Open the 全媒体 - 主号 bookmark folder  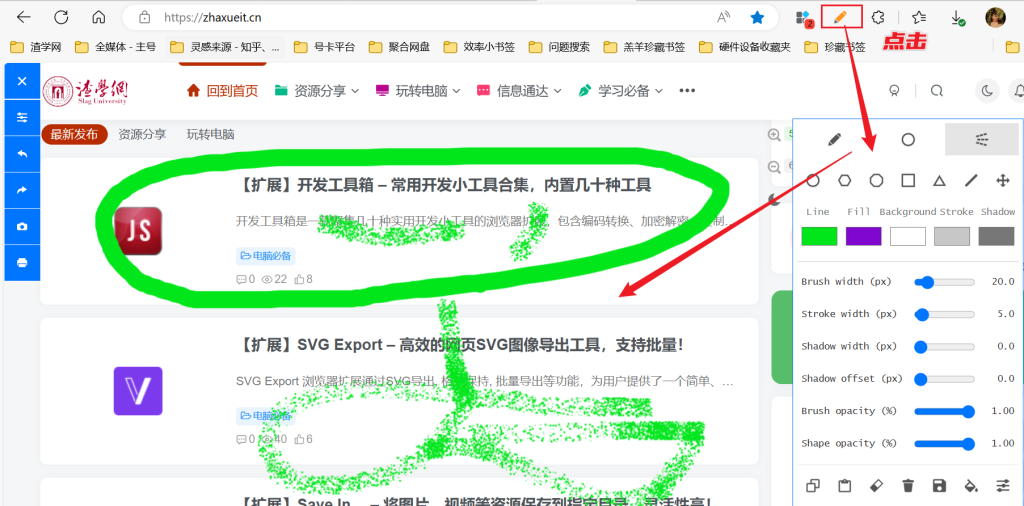[x=116, y=47]
